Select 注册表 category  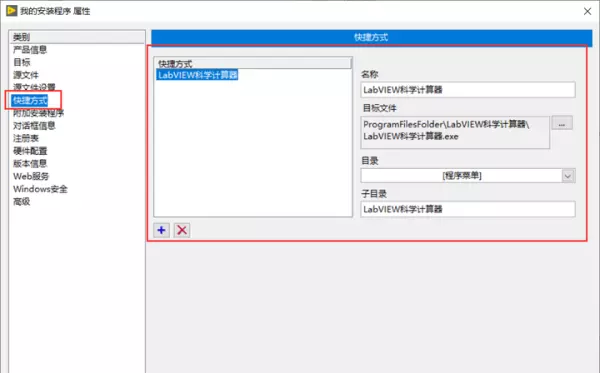click(x=26, y=138)
